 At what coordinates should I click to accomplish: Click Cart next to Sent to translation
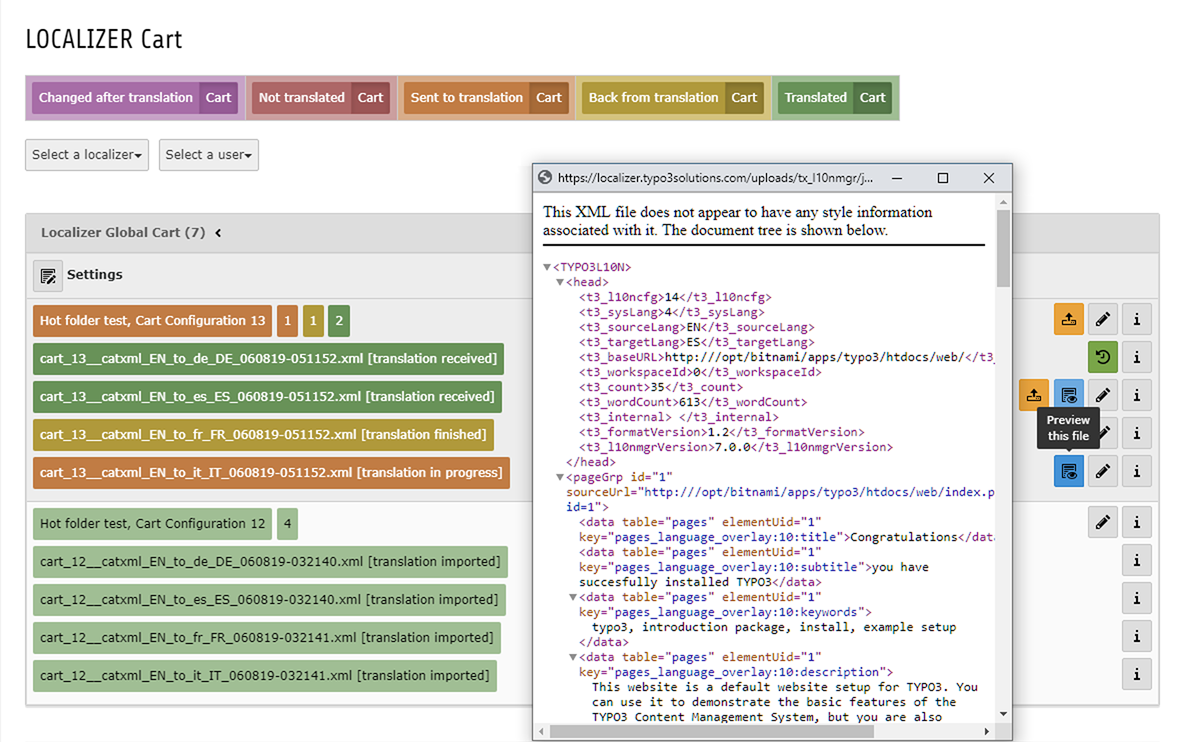click(549, 98)
